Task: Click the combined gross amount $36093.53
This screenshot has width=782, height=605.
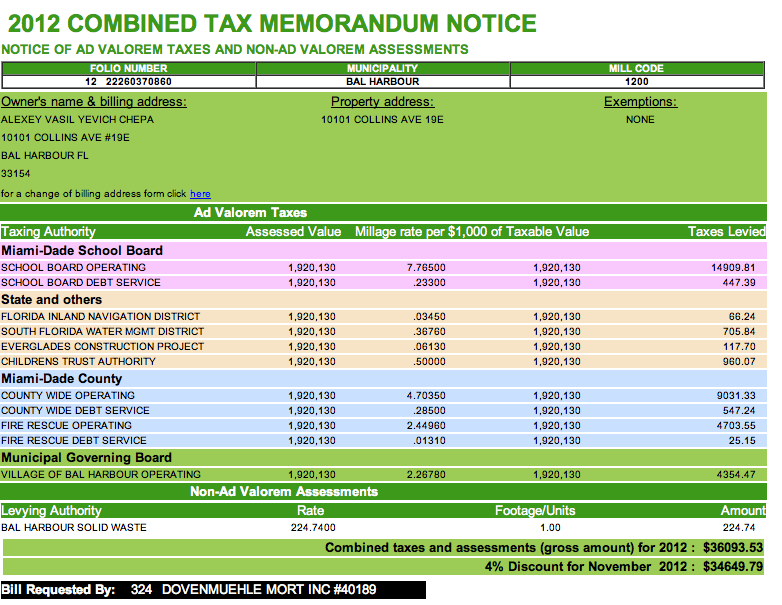Action: [733, 548]
